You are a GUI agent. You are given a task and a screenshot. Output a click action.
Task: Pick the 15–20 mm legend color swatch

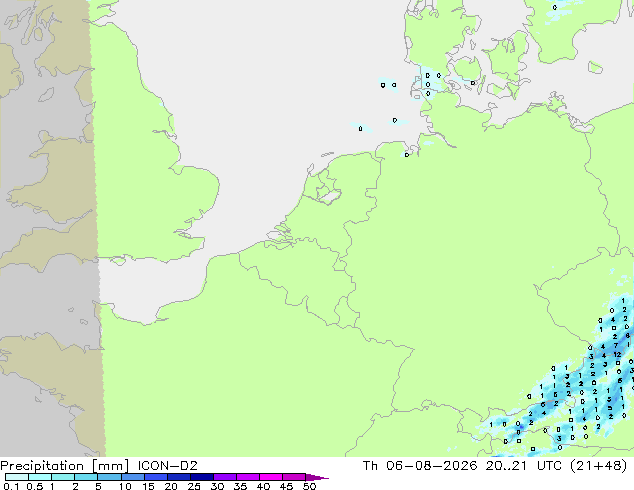click(155, 477)
